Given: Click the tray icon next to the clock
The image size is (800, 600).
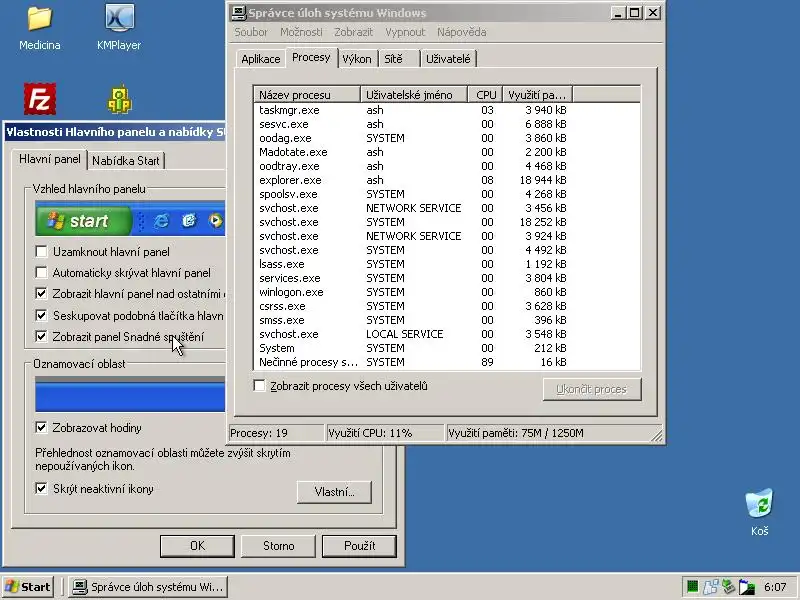Looking at the screenshot, I should (x=747, y=587).
